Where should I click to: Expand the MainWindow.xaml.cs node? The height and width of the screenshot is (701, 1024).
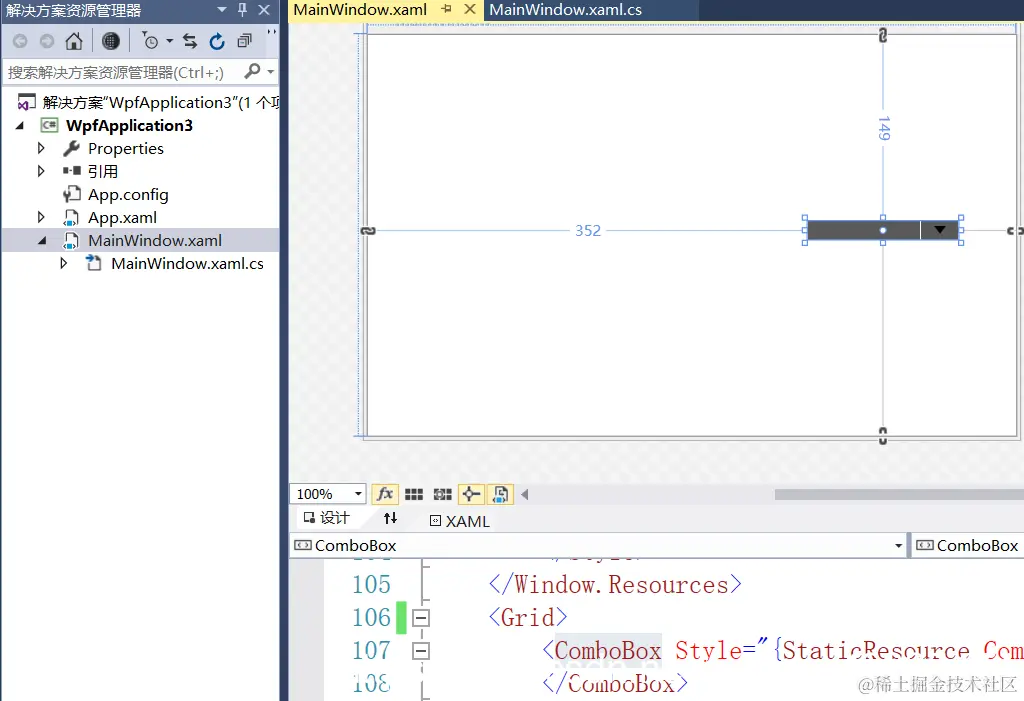[63, 263]
